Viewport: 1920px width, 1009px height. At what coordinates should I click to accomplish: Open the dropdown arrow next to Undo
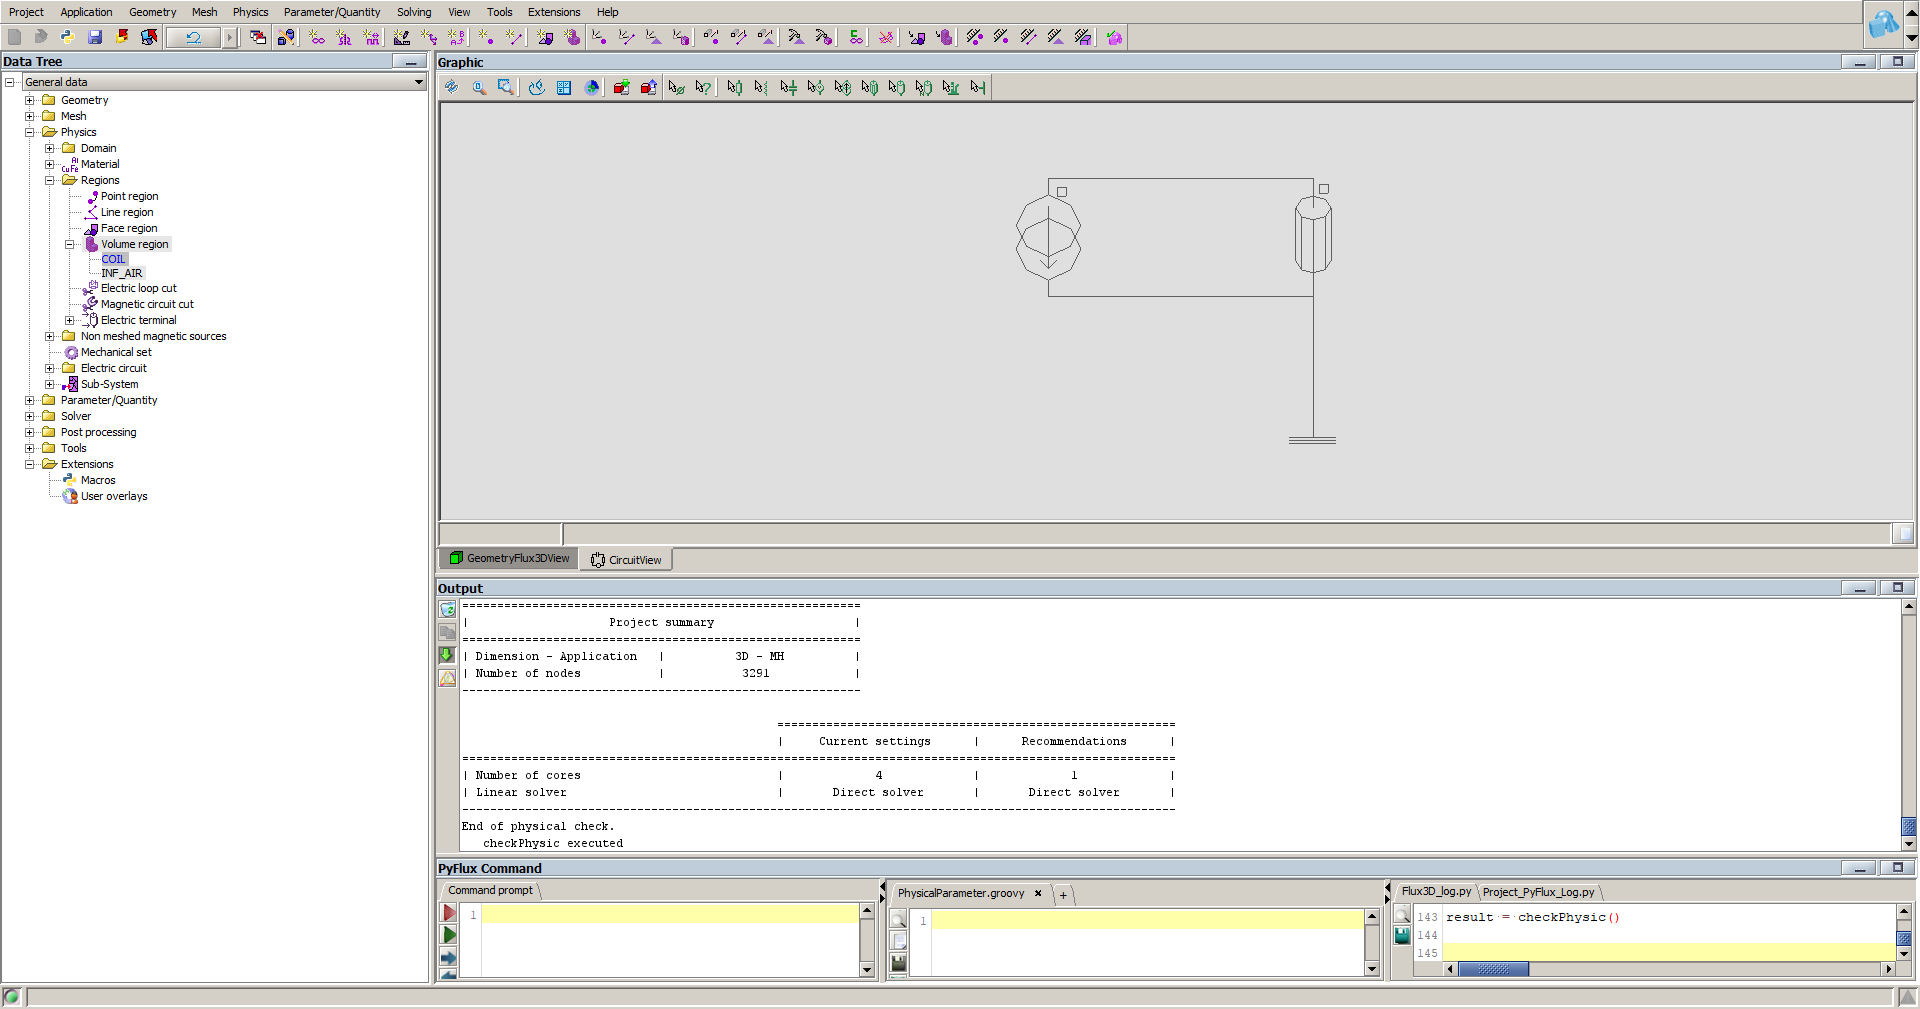[229, 37]
